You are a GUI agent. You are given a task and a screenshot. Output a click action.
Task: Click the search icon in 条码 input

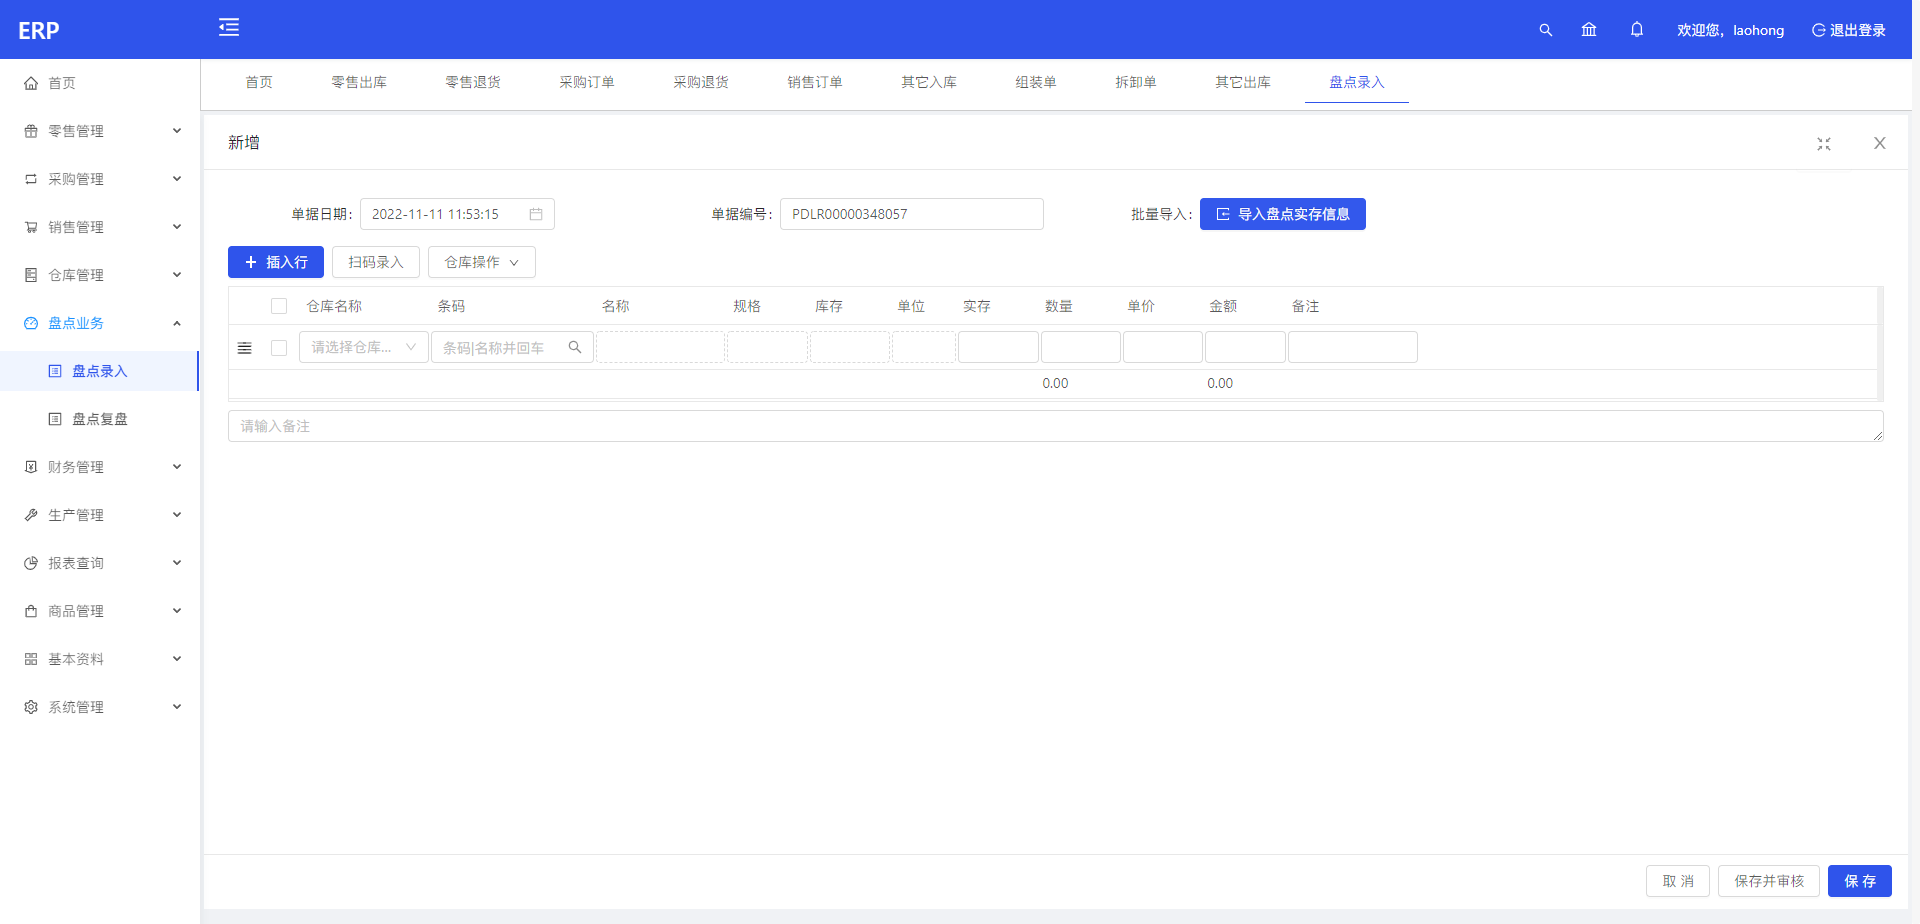[575, 347]
